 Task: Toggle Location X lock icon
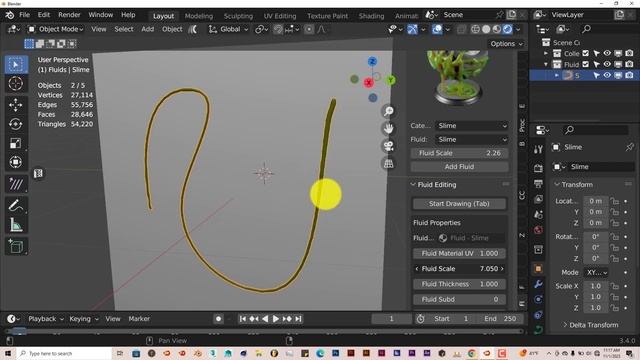(614, 201)
